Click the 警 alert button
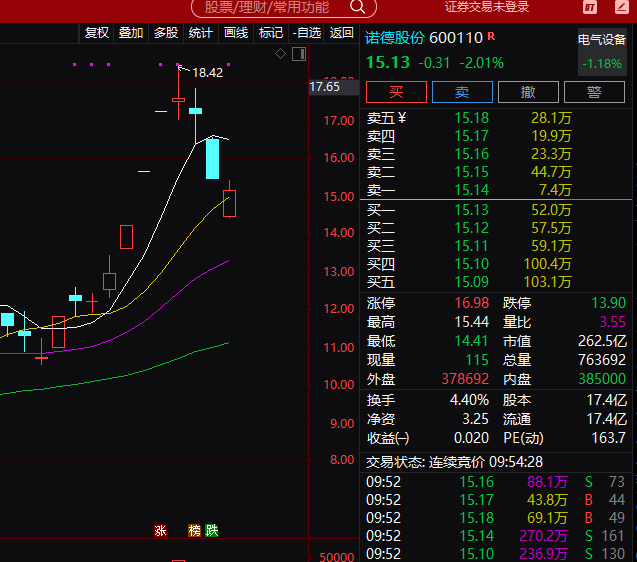This screenshot has height=562, width=637. (x=594, y=92)
